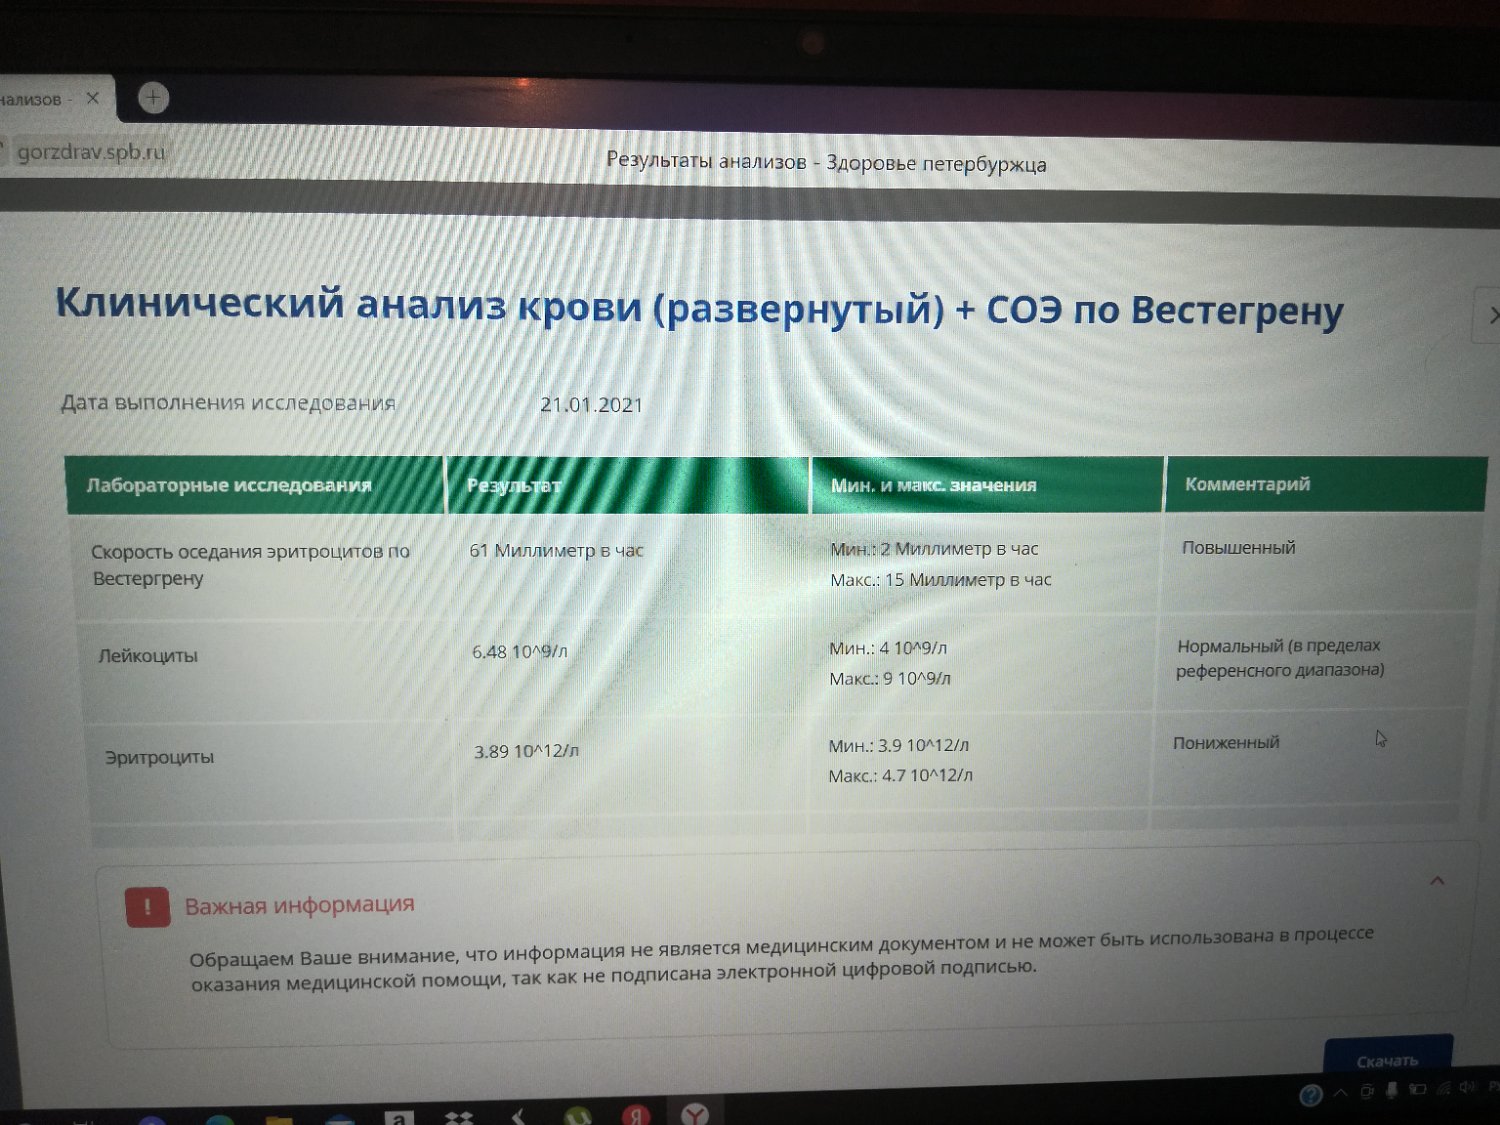Viewport: 1500px width, 1125px height.
Task: Click the gorzdrav.spb.ru address bar
Action: pyautogui.click(x=91, y=152)
